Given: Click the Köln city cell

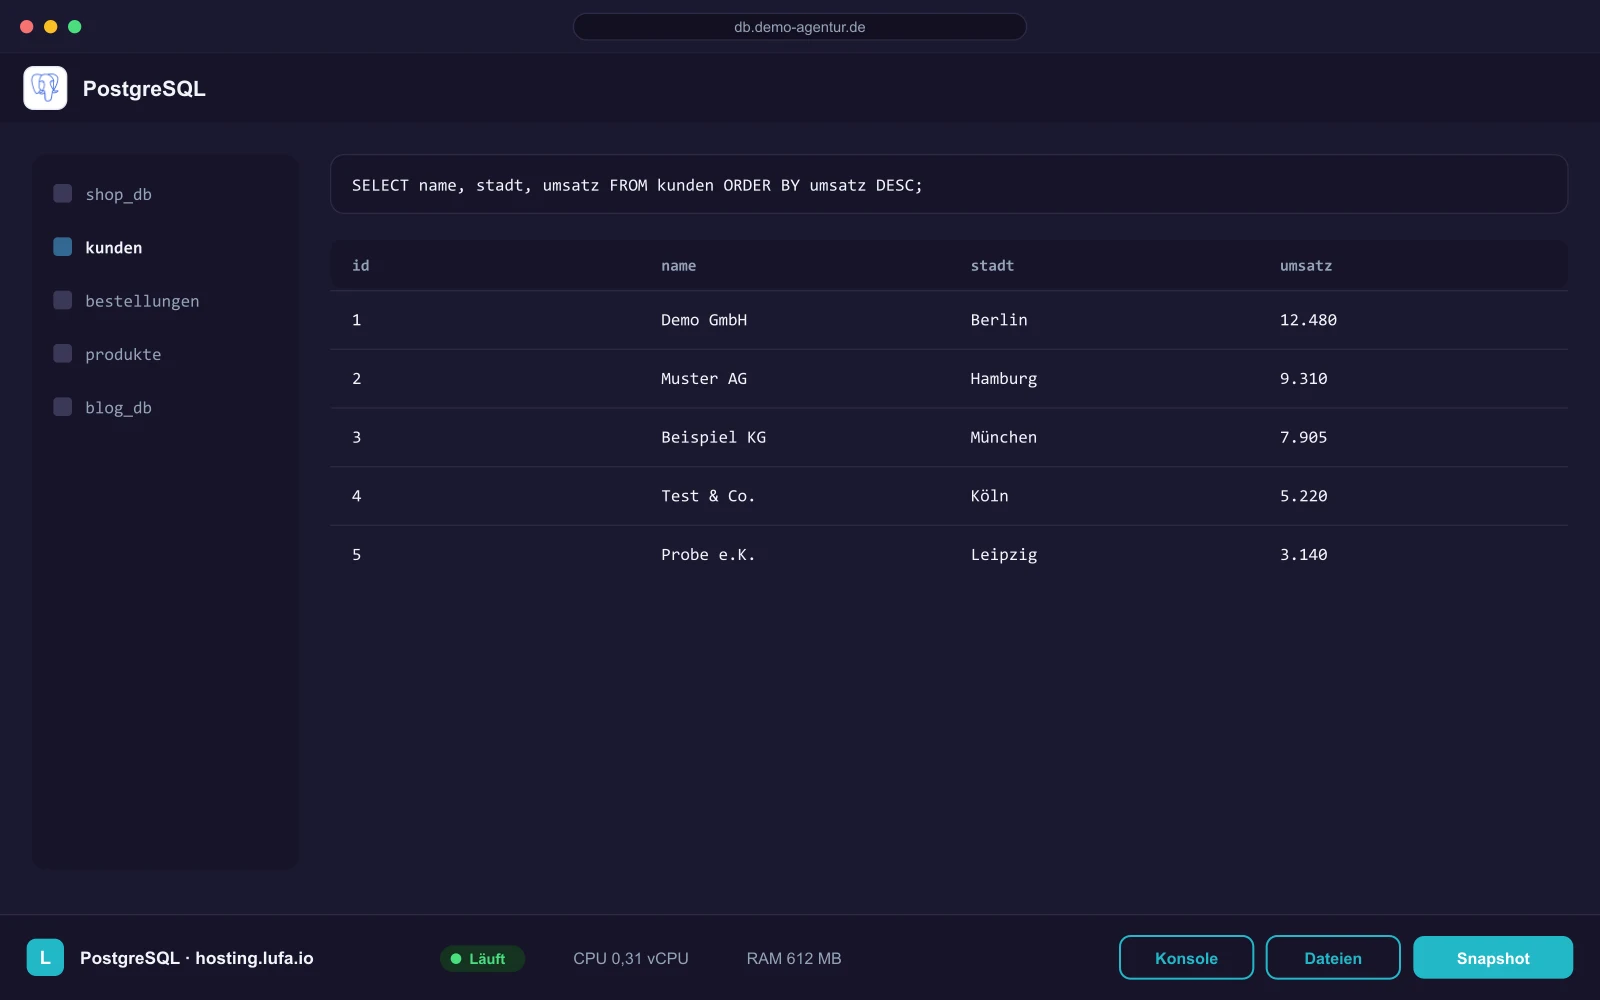Looking at the screenshot, I should coord(989,496).
